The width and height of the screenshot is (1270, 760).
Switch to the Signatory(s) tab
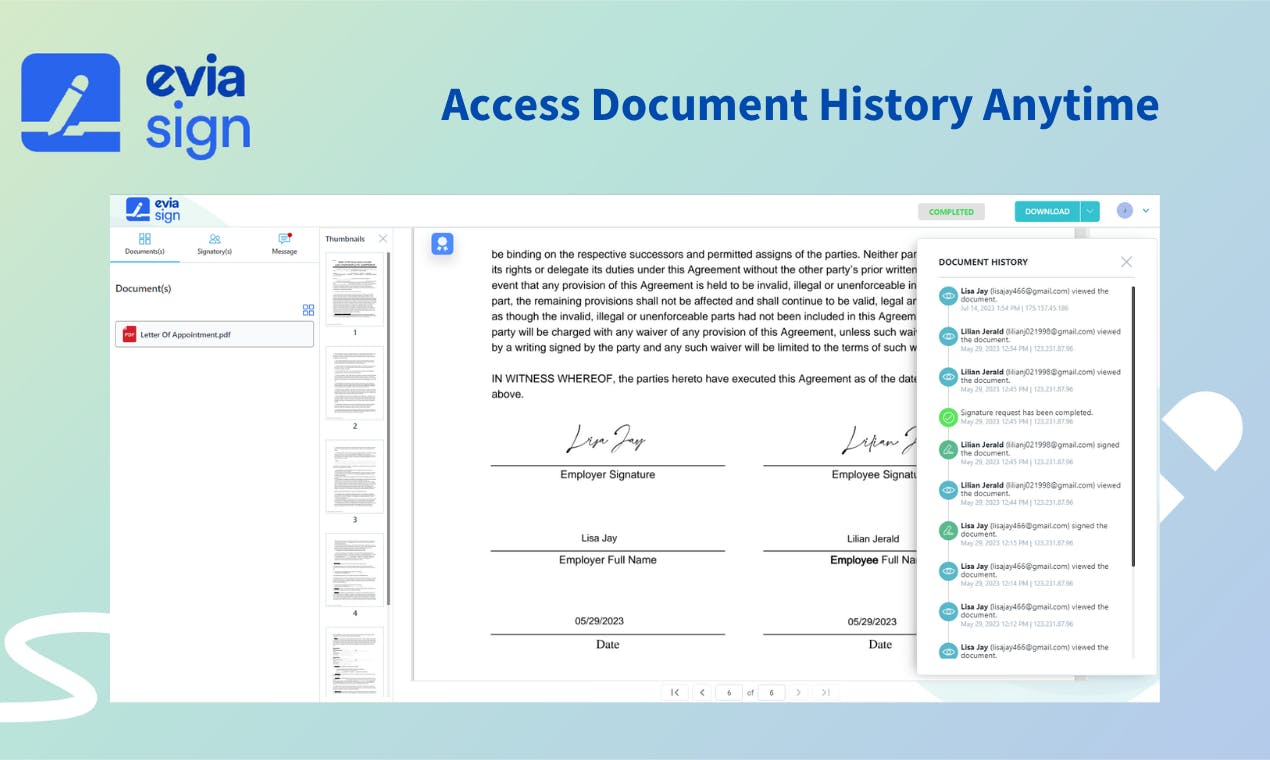pos(214,245)
